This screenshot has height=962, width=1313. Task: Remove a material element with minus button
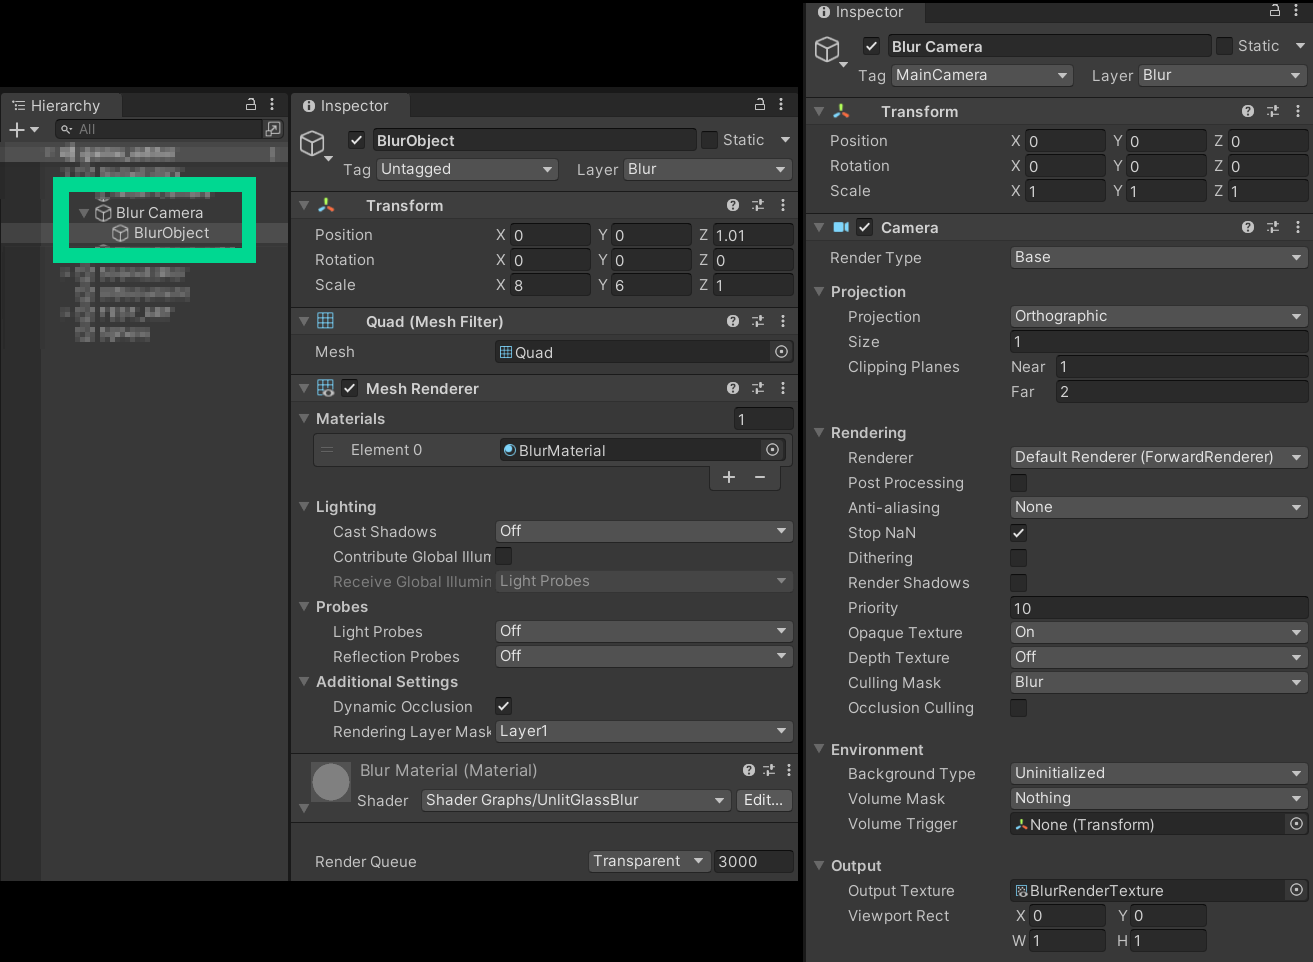click(x=760, y=477)
